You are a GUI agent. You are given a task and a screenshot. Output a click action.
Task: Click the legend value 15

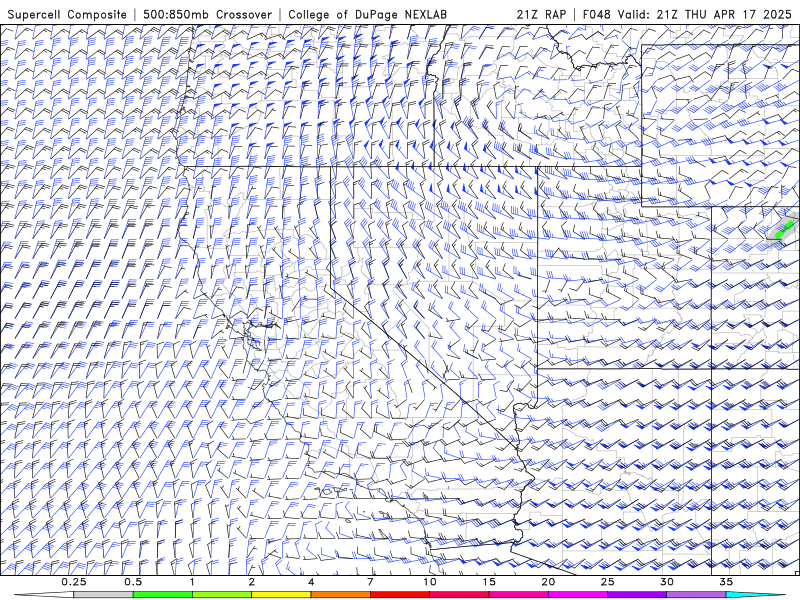(489, 582)
